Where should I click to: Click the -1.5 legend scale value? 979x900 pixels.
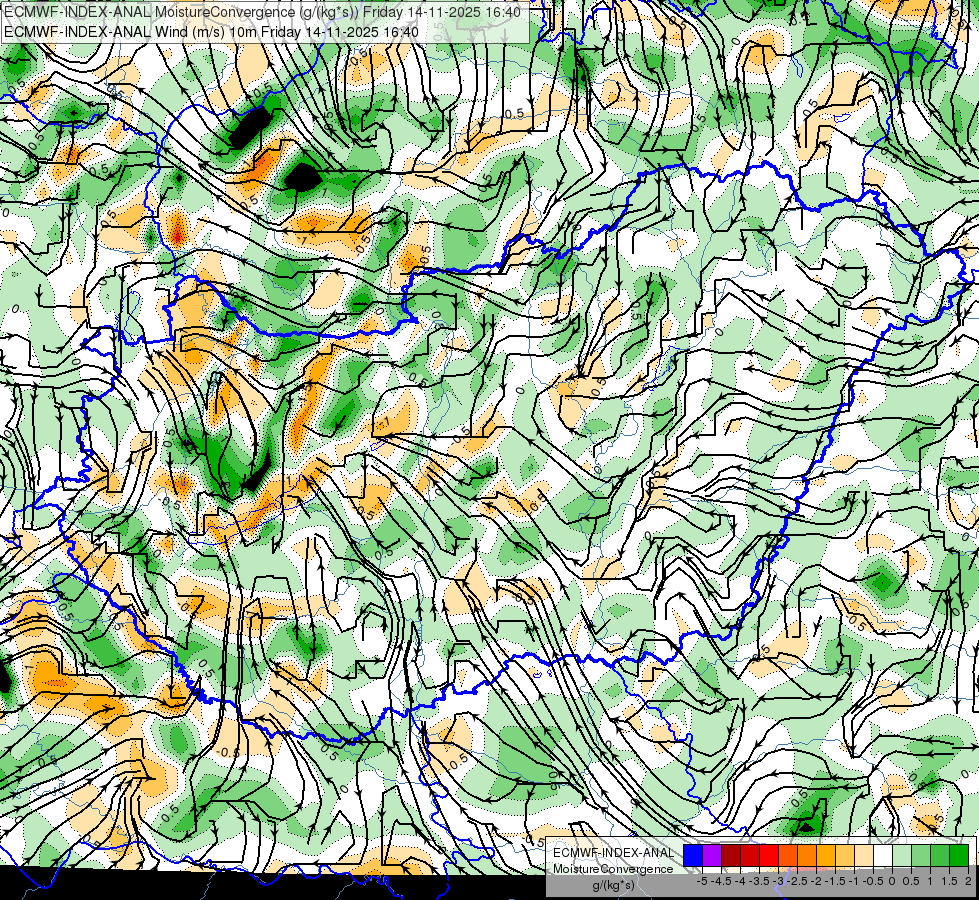click(836, 881)
